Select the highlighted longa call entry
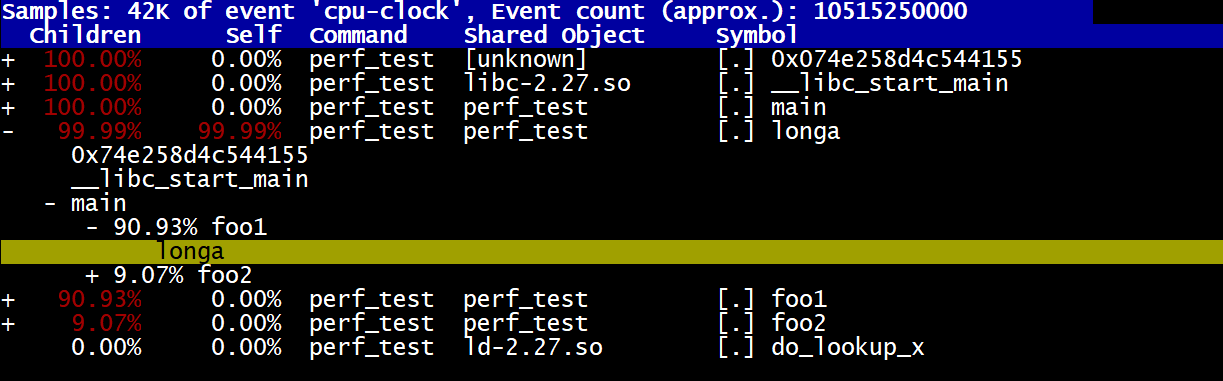The height and width of the screenshot is (381, 1223). (611, 251)
